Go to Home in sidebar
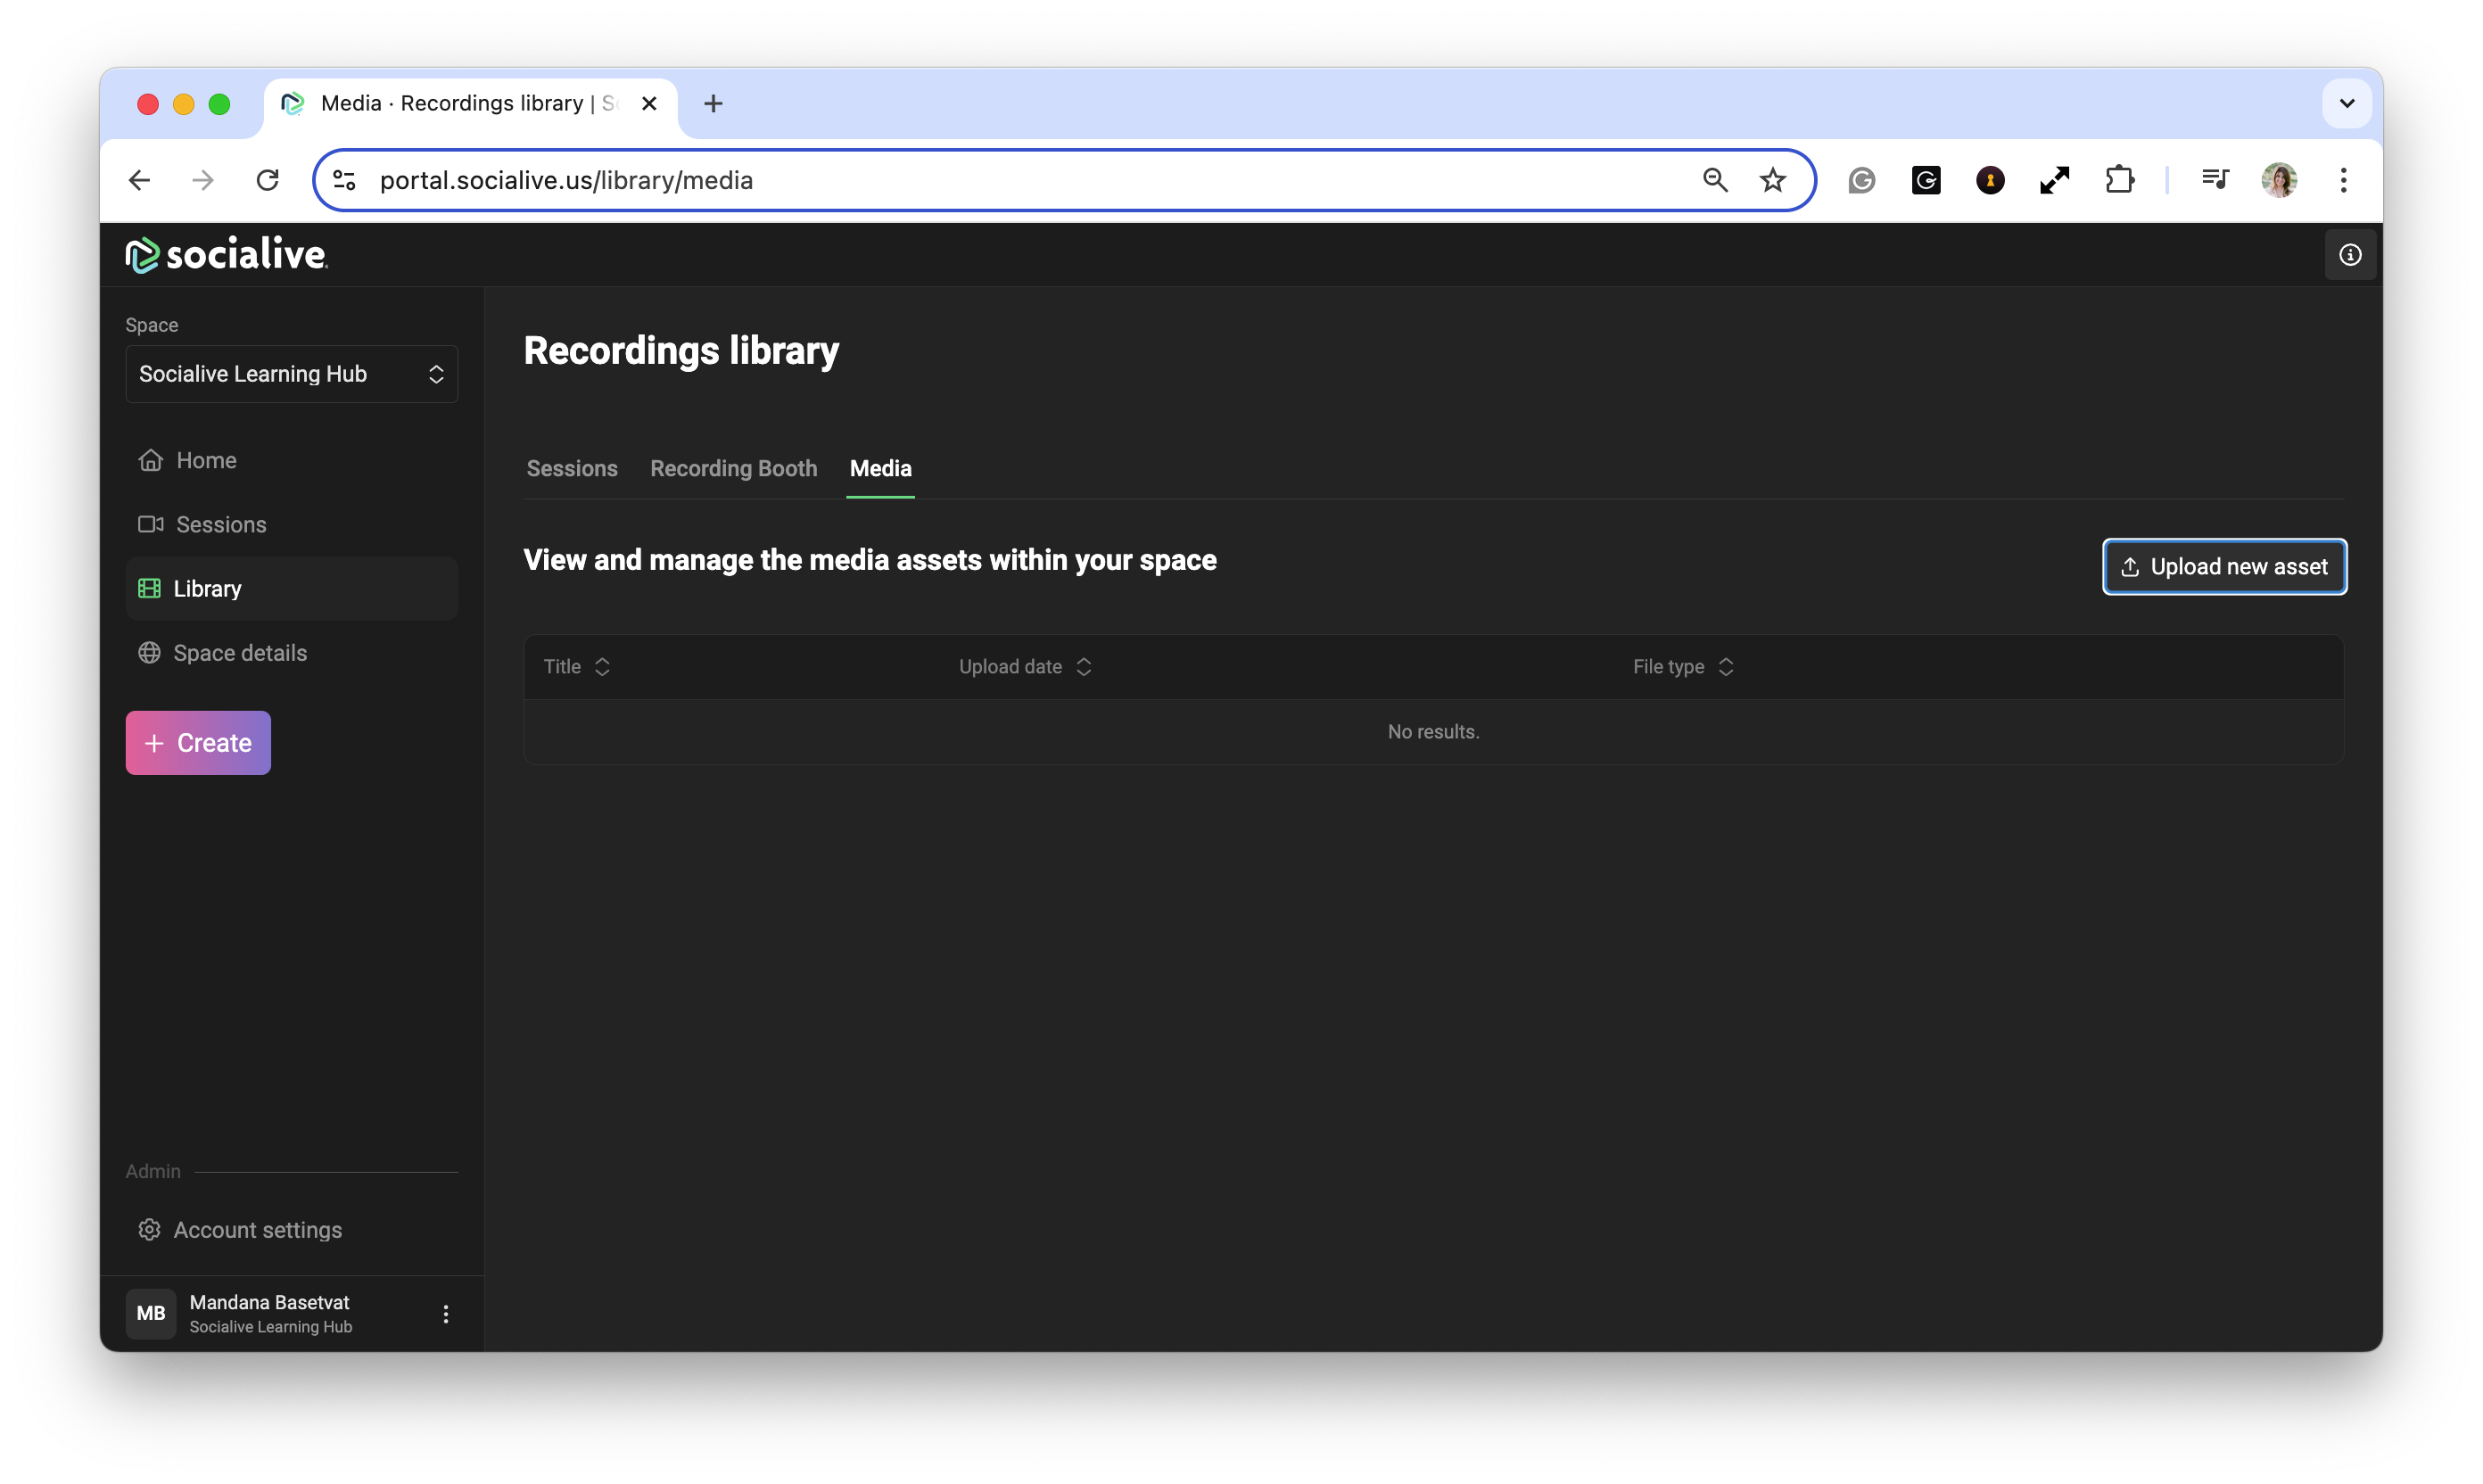The height and width of the screenshot is (1484, 2483). click(205, 460)
